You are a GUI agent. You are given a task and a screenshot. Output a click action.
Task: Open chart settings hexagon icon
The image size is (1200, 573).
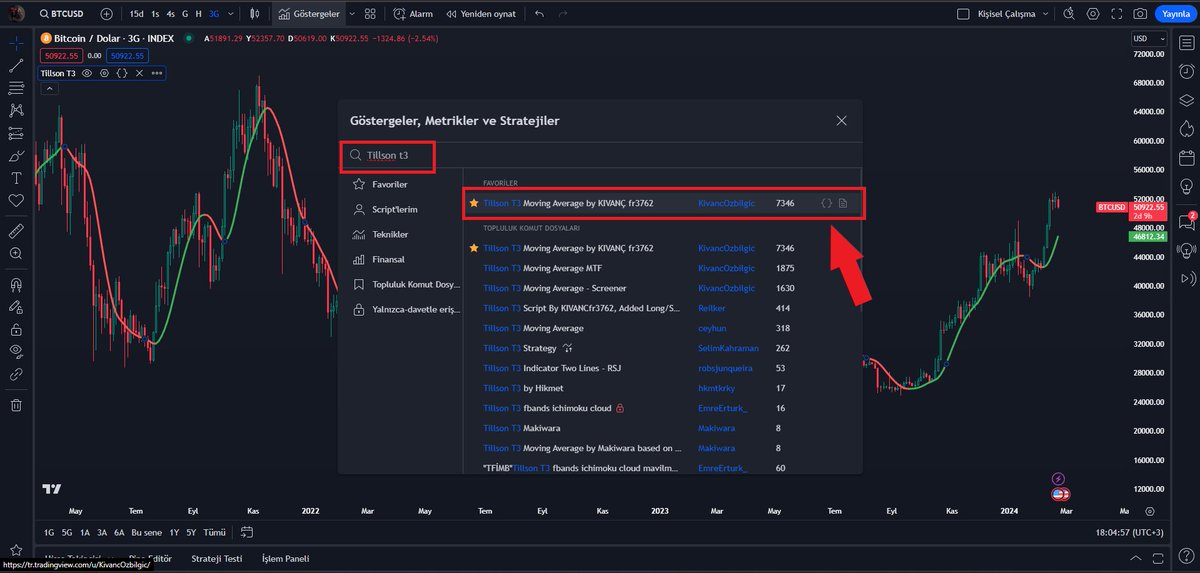pos(1092,14)
